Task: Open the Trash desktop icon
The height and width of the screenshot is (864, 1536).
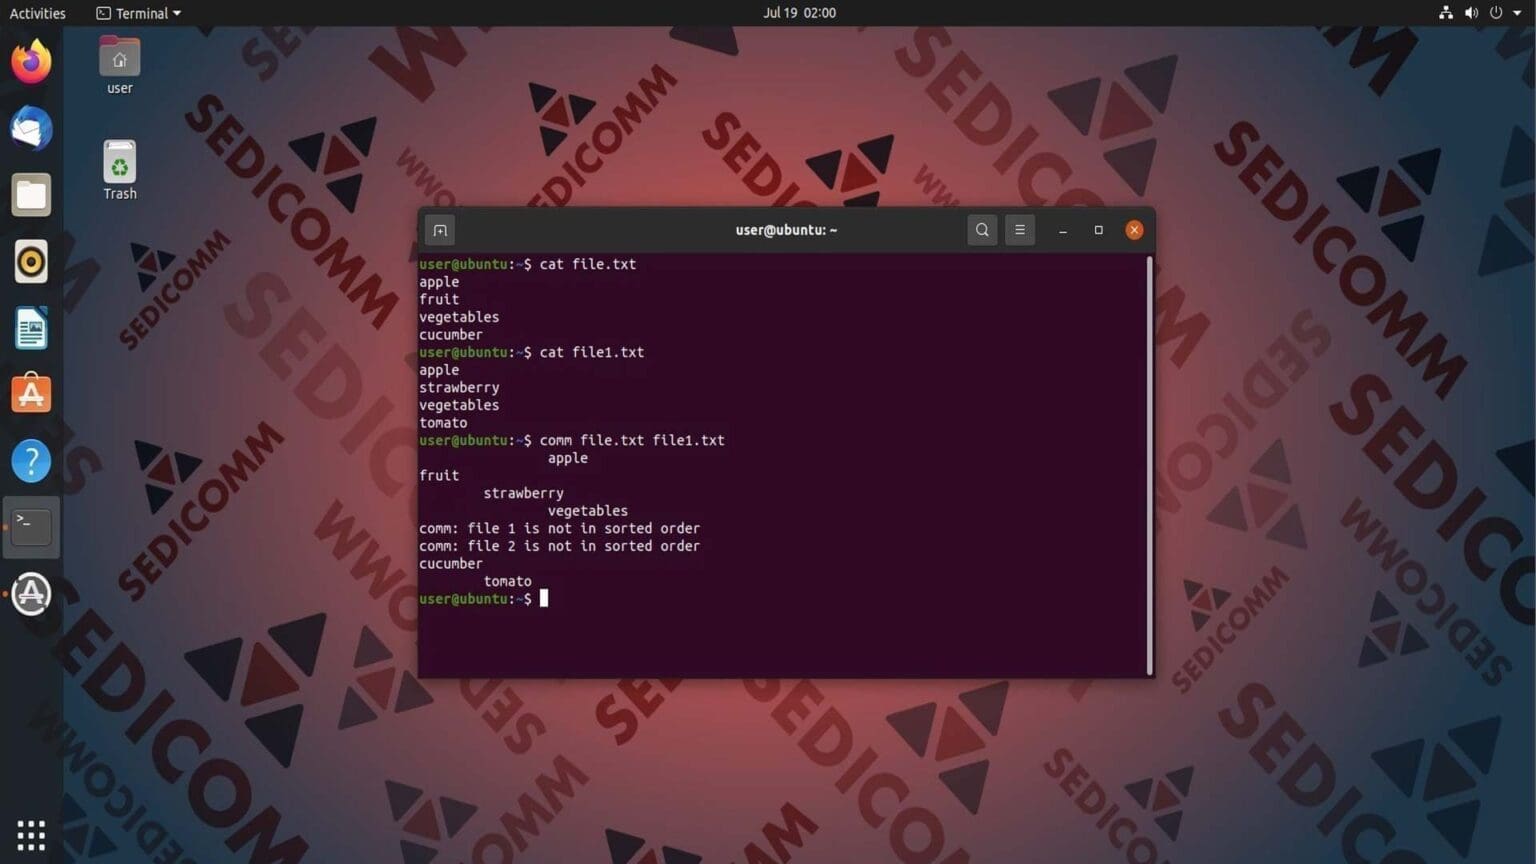Action: point(120,170)
